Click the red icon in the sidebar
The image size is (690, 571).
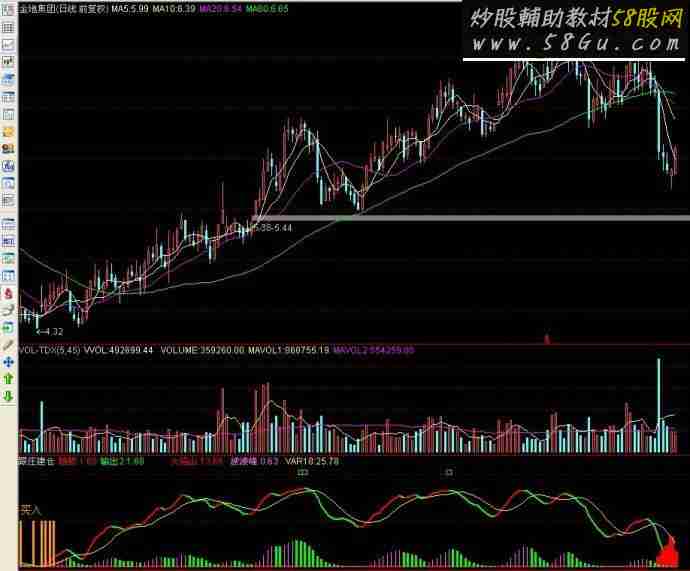8,293
